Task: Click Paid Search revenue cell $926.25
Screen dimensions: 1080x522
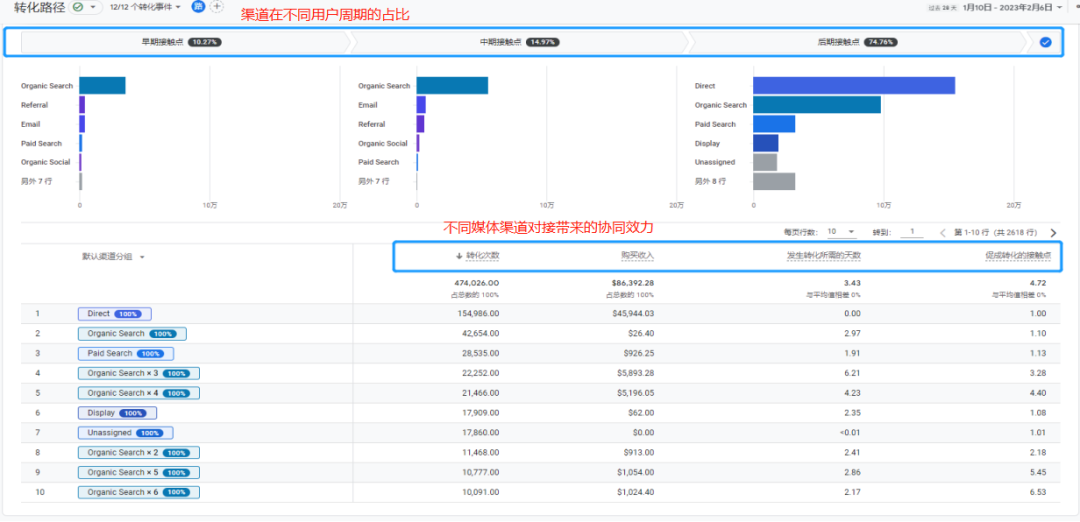Action: coord(638,353)
